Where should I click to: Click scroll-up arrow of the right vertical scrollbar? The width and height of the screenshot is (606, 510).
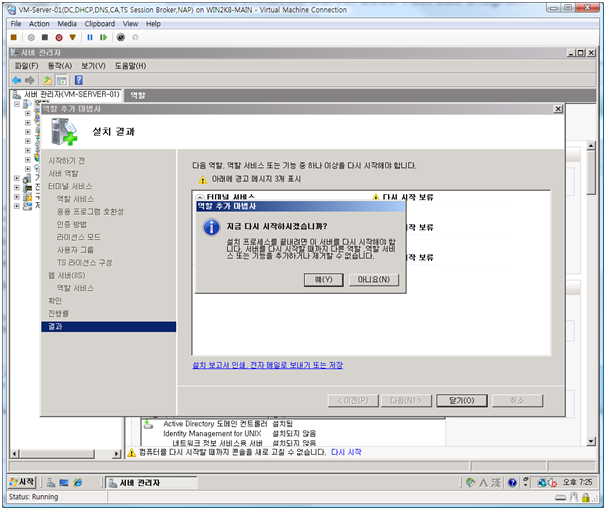click(x=591, y=146)
